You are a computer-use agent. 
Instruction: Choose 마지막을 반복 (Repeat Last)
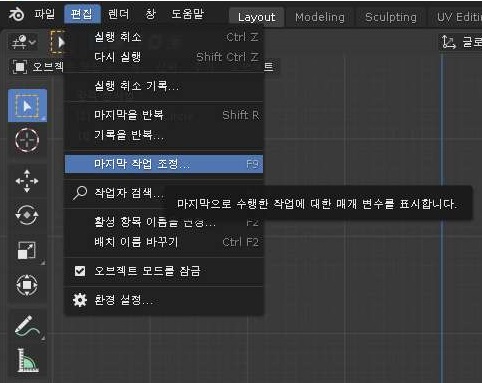(164, 115)
